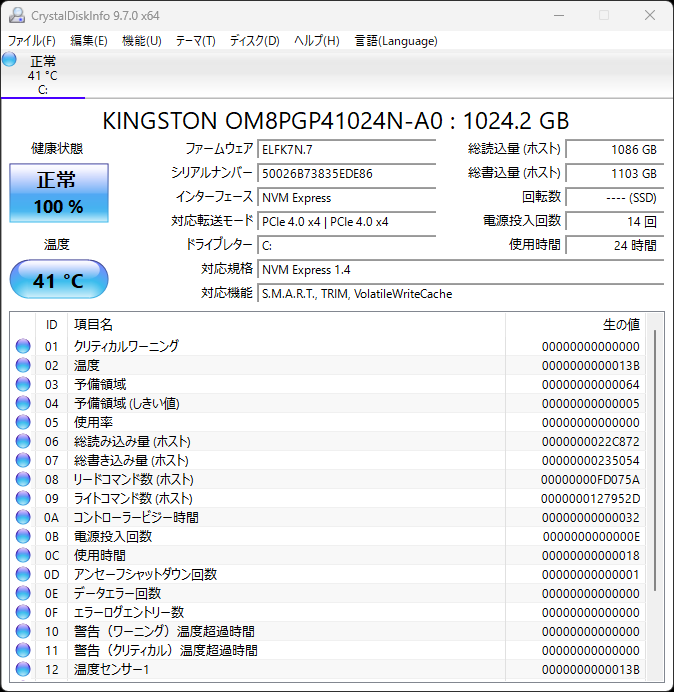Click raw value 0000000022C872

click(x=591, y=441)
